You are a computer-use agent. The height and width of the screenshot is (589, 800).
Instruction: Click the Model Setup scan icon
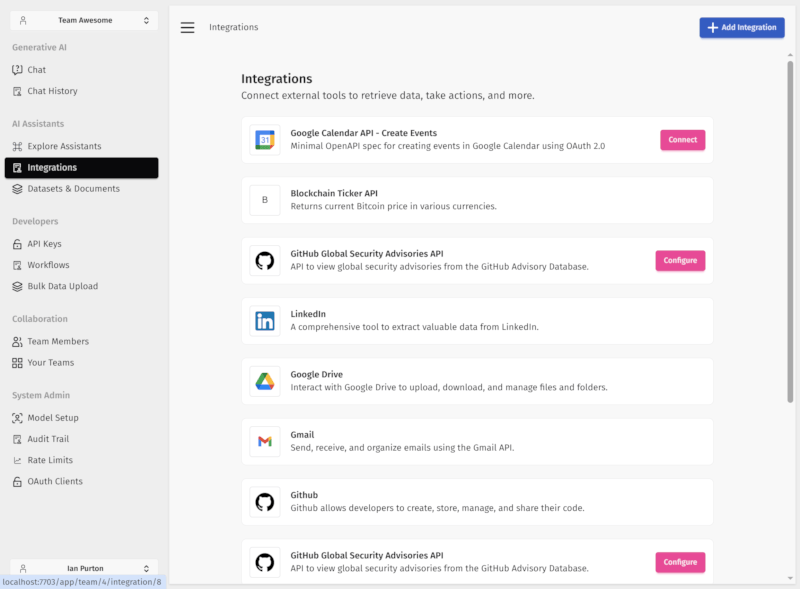click(x=17, y=418)
